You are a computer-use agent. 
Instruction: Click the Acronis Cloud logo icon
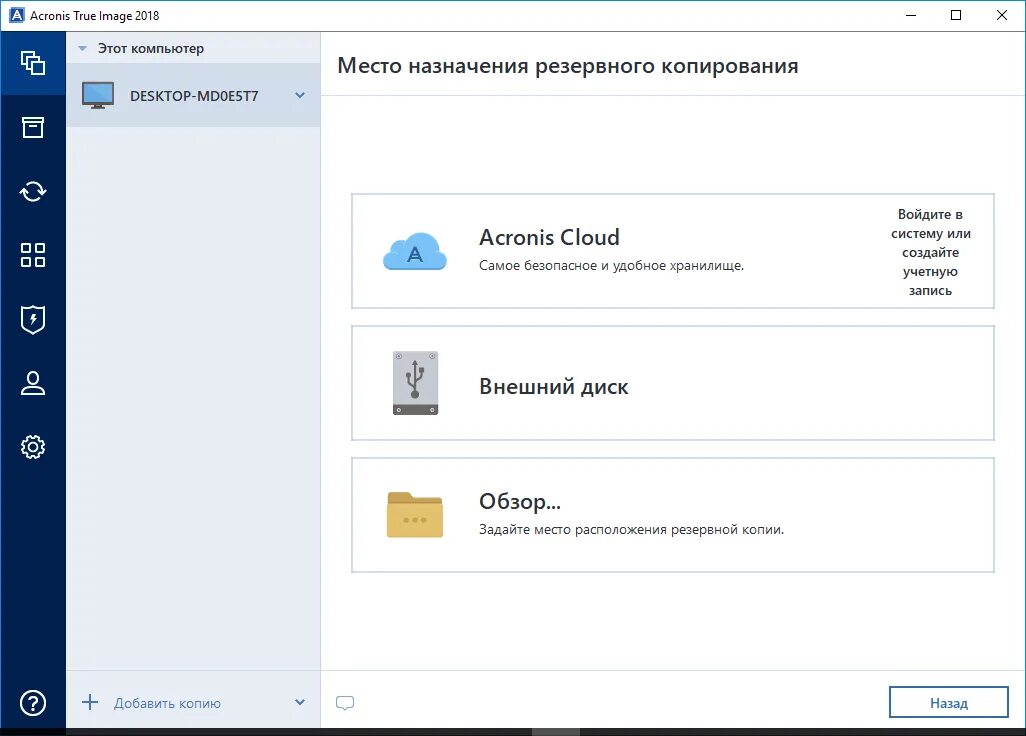click(x=415, y=251)
